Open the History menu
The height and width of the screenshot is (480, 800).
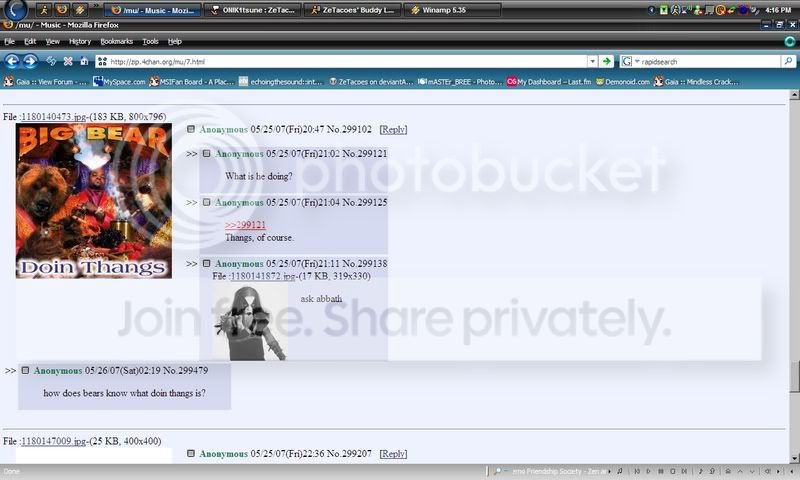point(80,41)
